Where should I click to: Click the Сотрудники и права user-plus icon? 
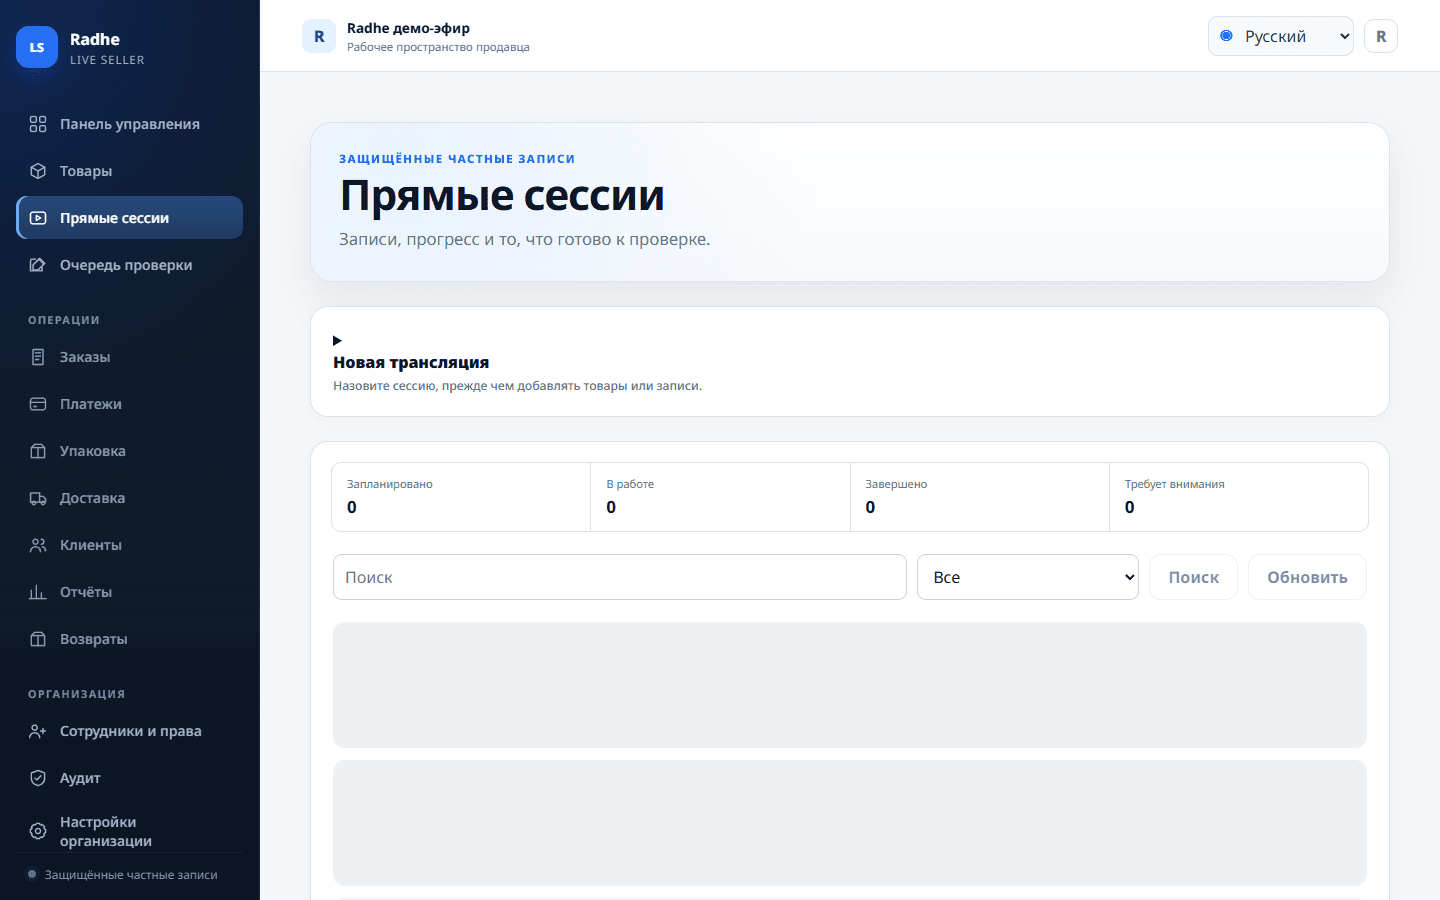(38, 731)
